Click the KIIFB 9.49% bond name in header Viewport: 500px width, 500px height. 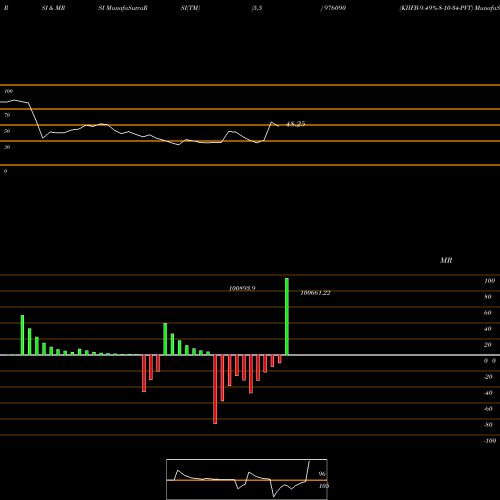pos(436,8)
